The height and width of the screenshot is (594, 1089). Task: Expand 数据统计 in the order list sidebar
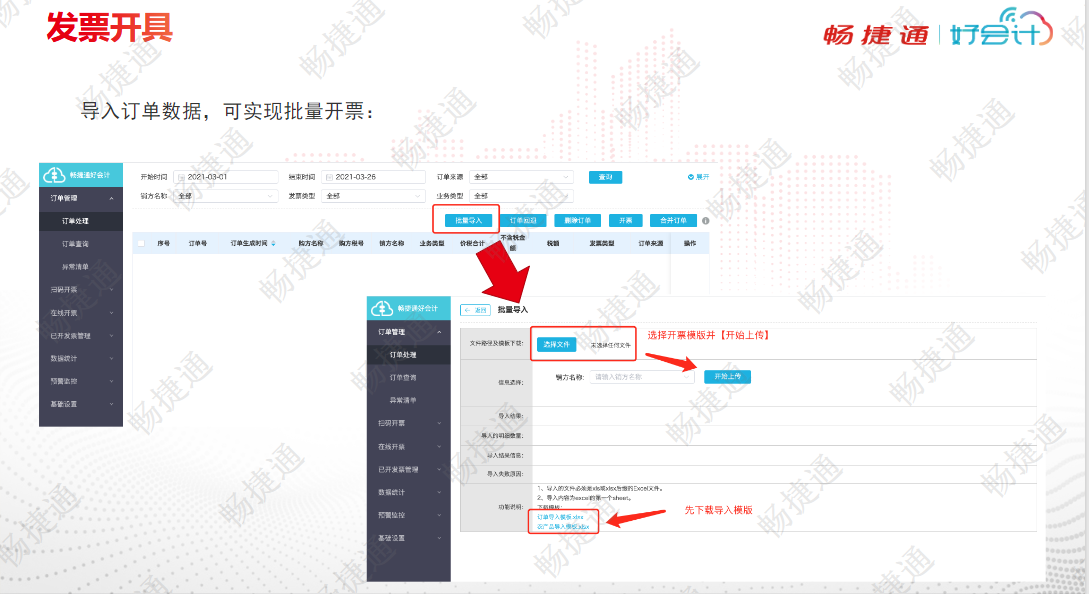point(111,358)
